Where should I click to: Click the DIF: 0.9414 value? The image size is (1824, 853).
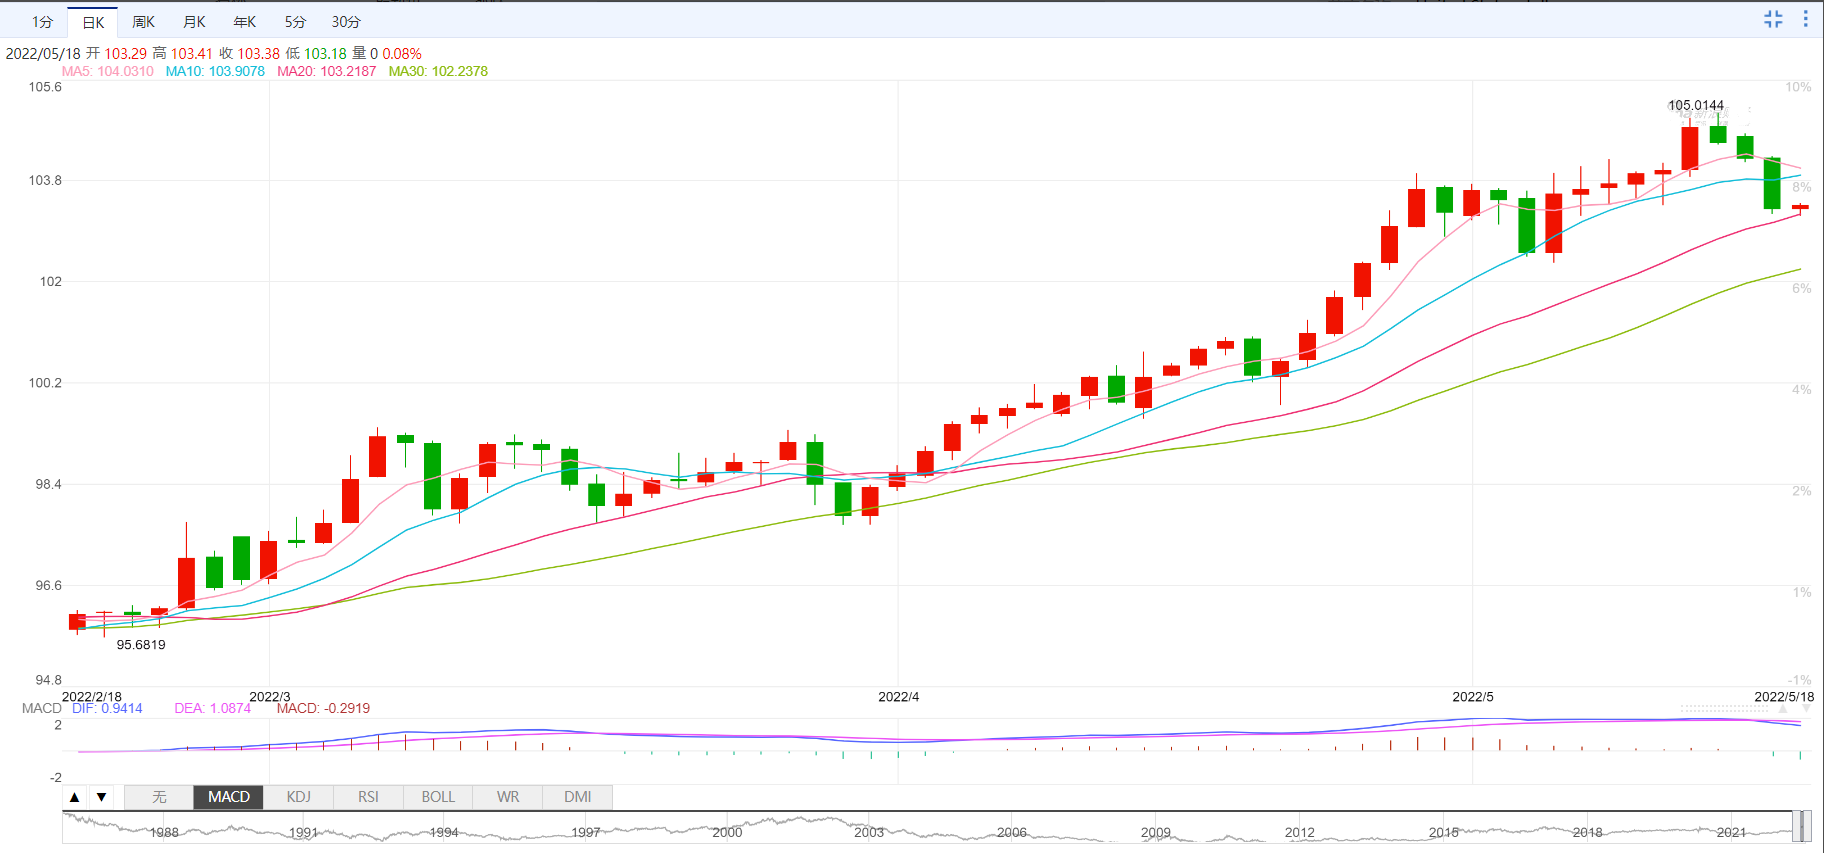[107, 708]
